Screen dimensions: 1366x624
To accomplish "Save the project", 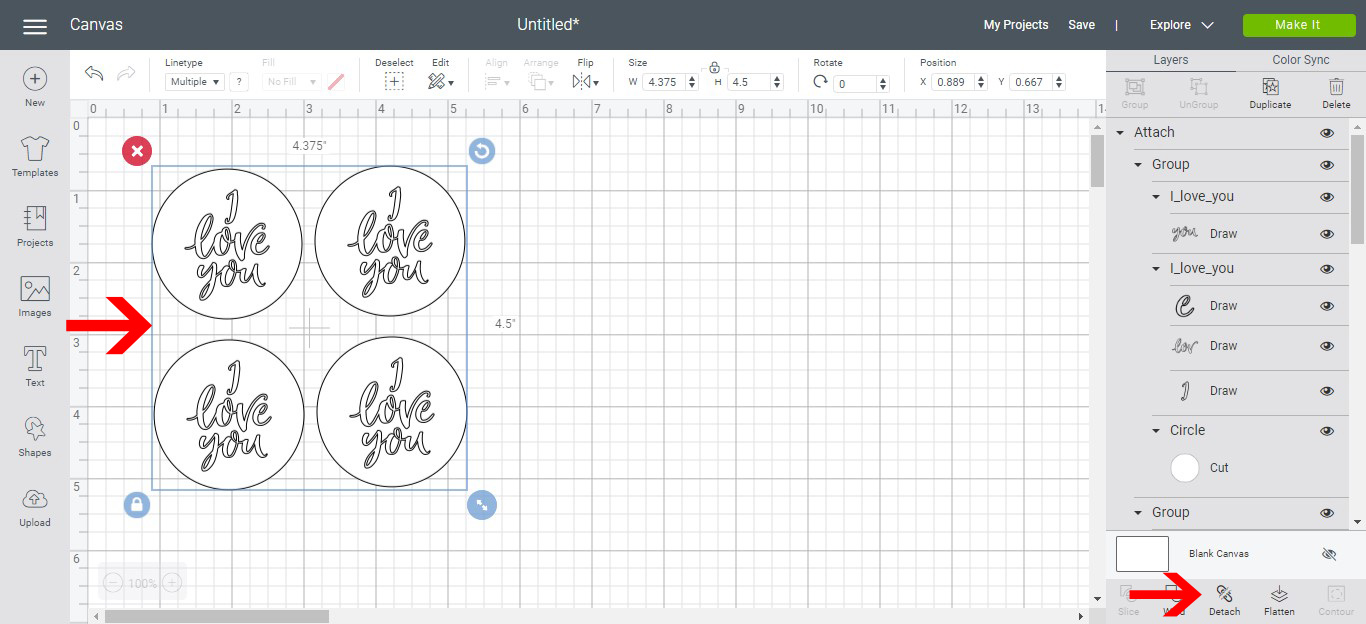I will click(x=1081, y=25).
